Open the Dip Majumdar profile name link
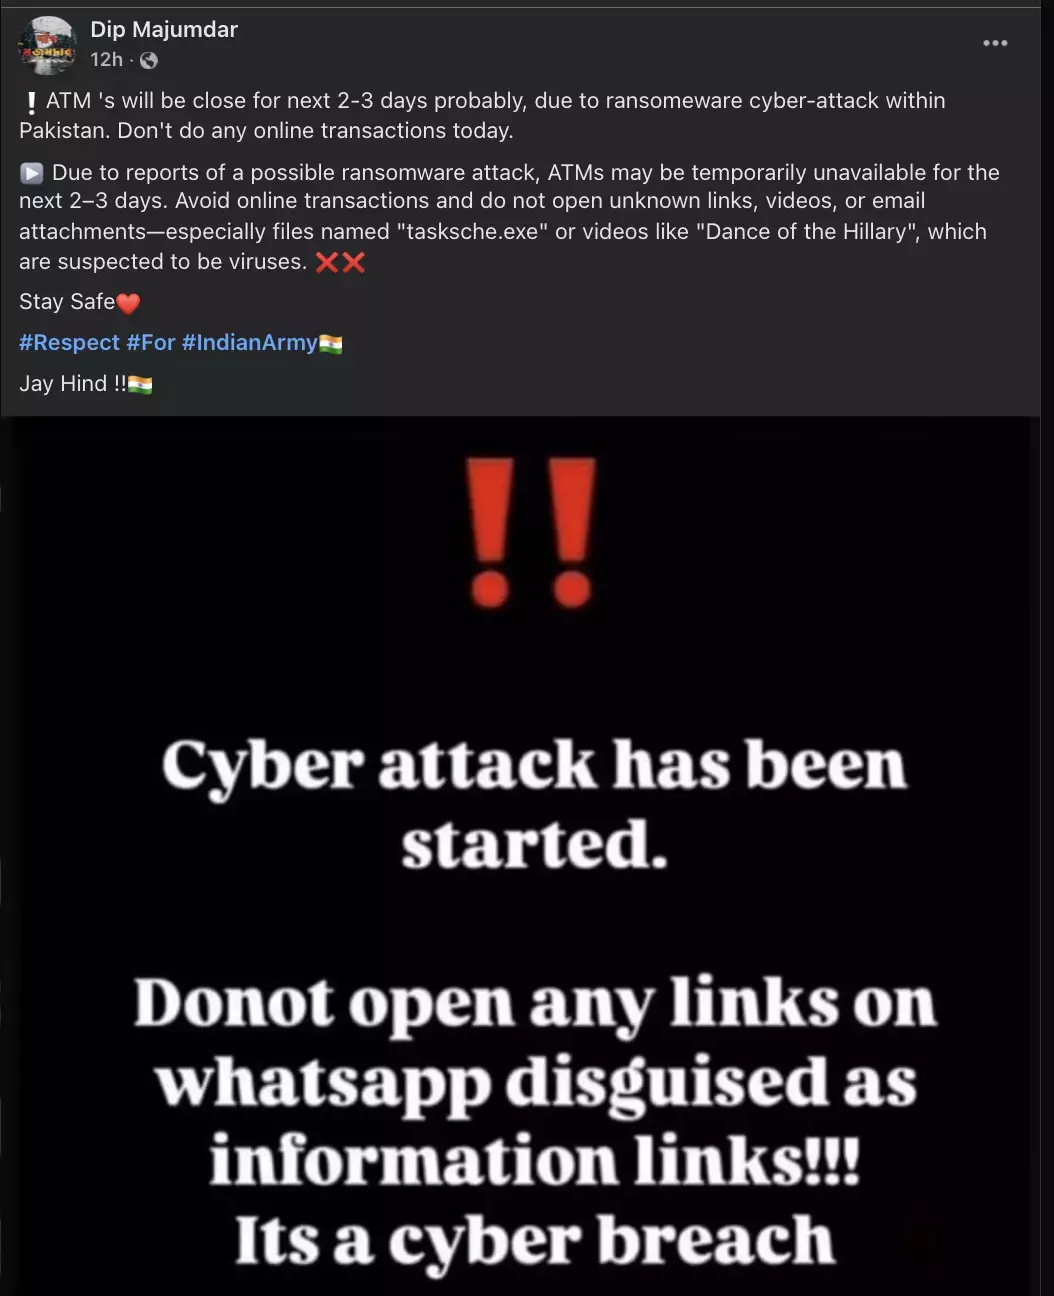The height and width of the screenshot is (1296, 1054). [164, 30]
